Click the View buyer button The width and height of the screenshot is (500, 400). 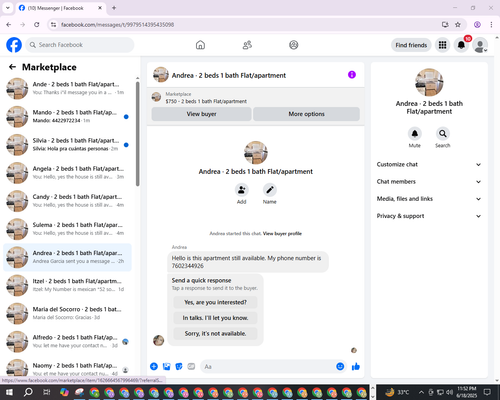pyautogui.click(x=201, y=114)
